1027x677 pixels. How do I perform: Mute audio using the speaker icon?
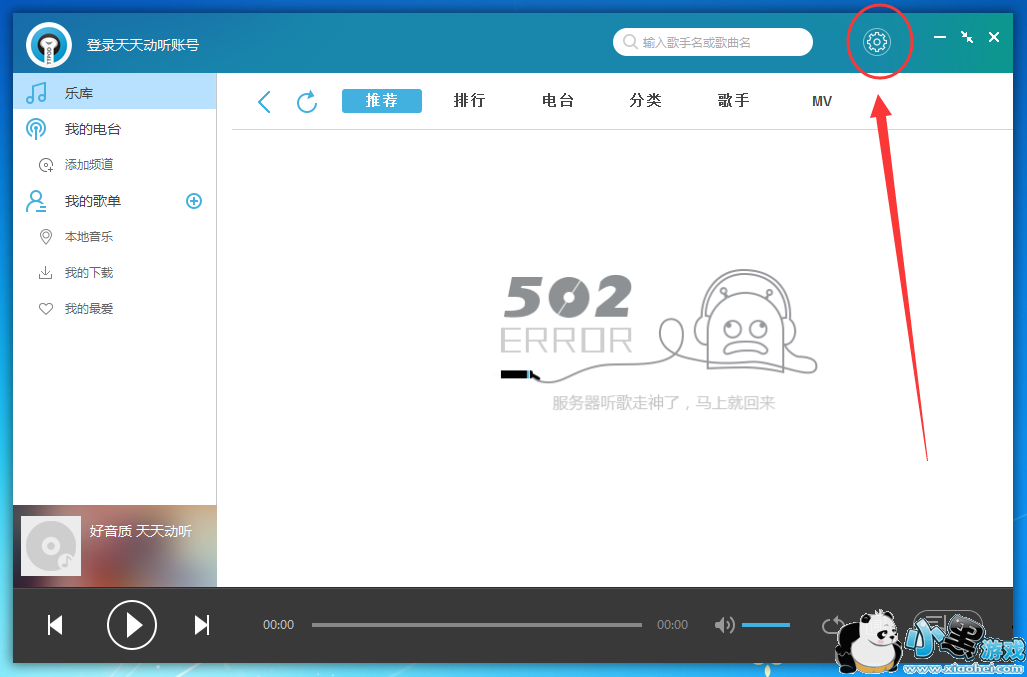tap(724, 625)
